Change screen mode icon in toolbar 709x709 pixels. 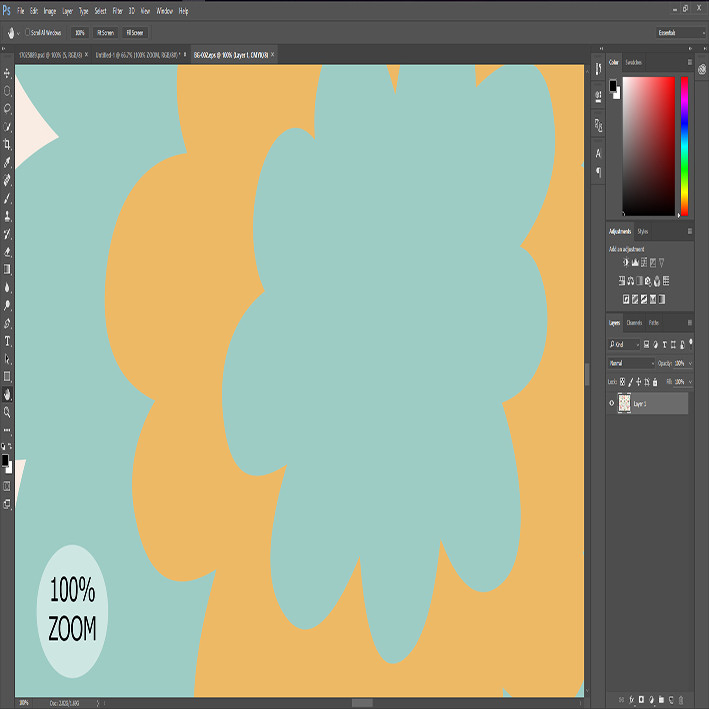[7, 504]
